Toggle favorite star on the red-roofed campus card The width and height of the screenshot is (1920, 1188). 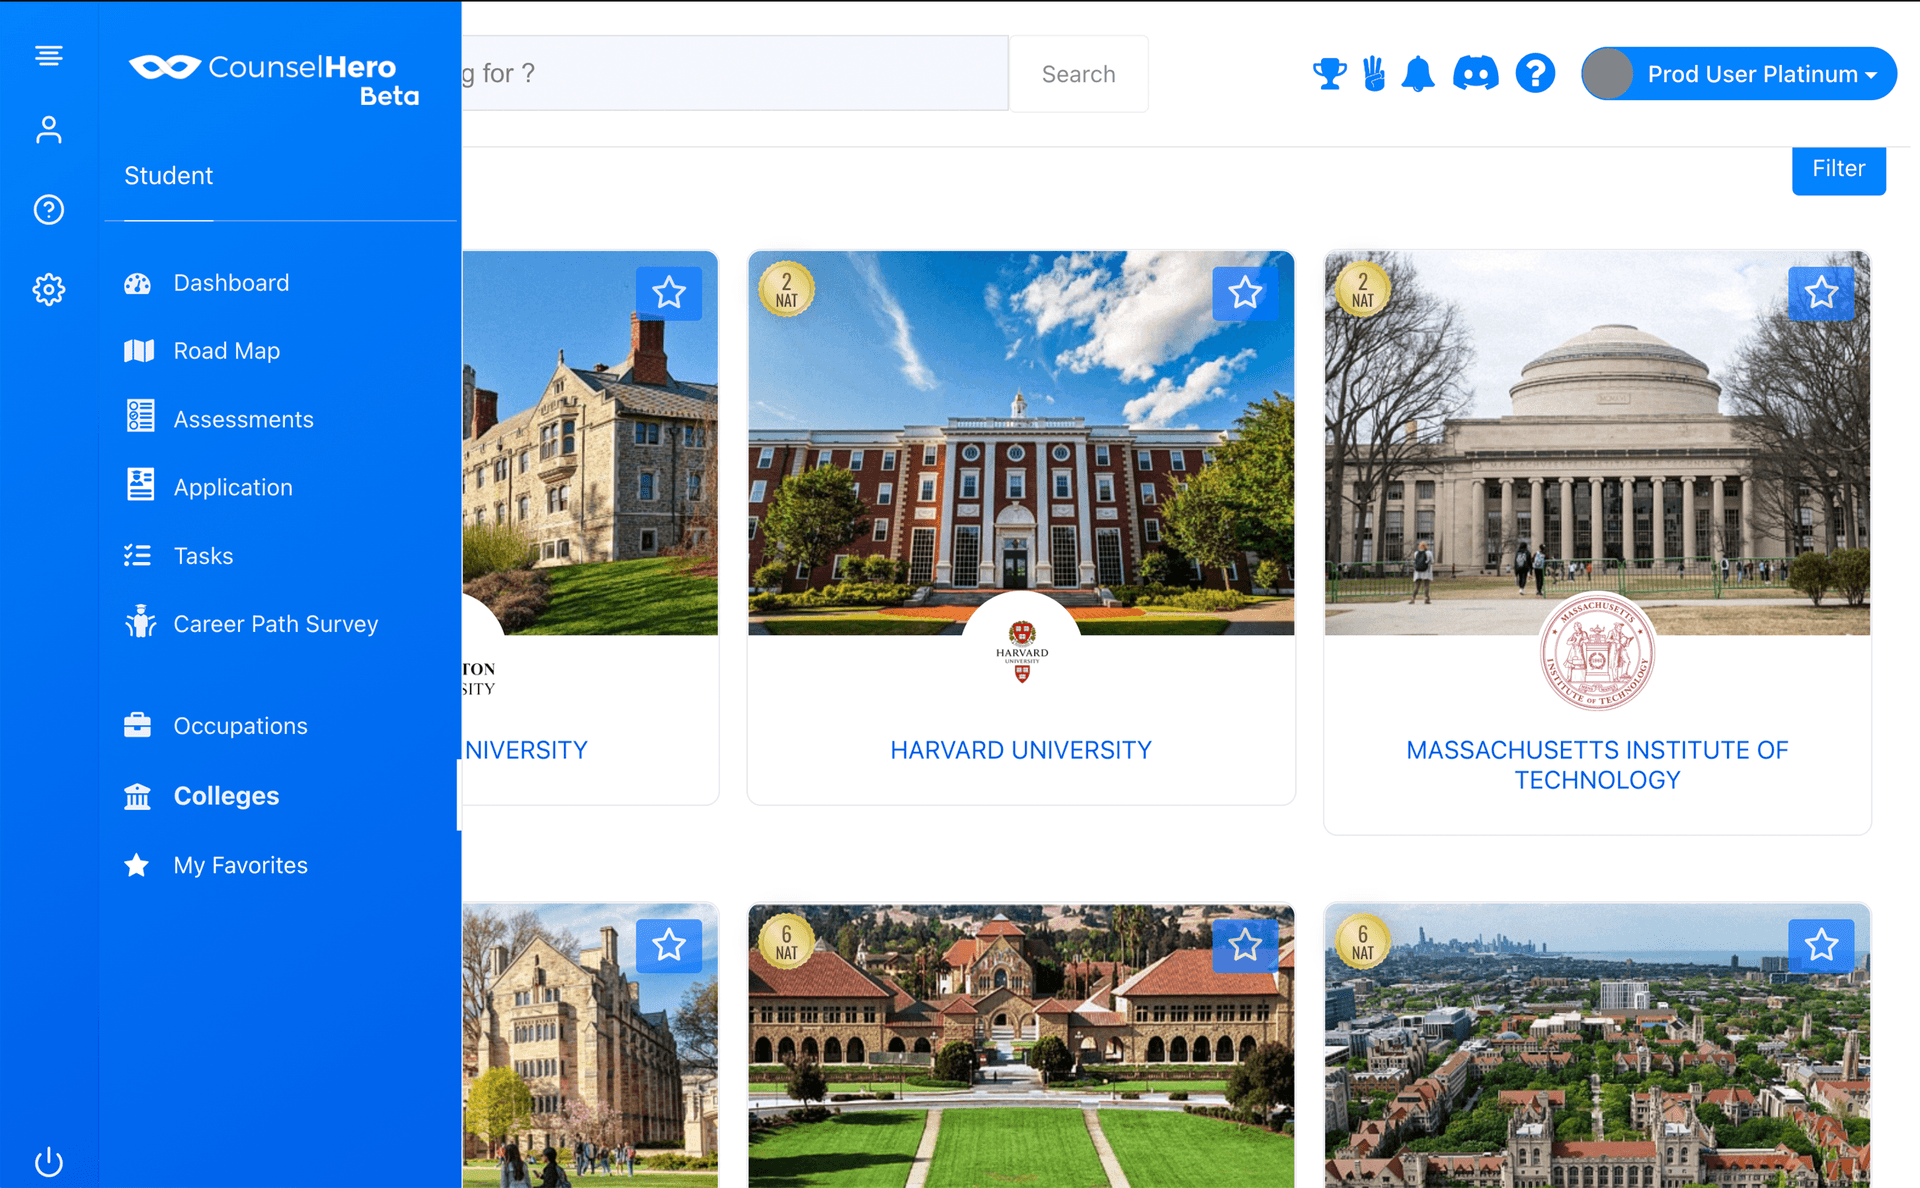(1245, 945)
